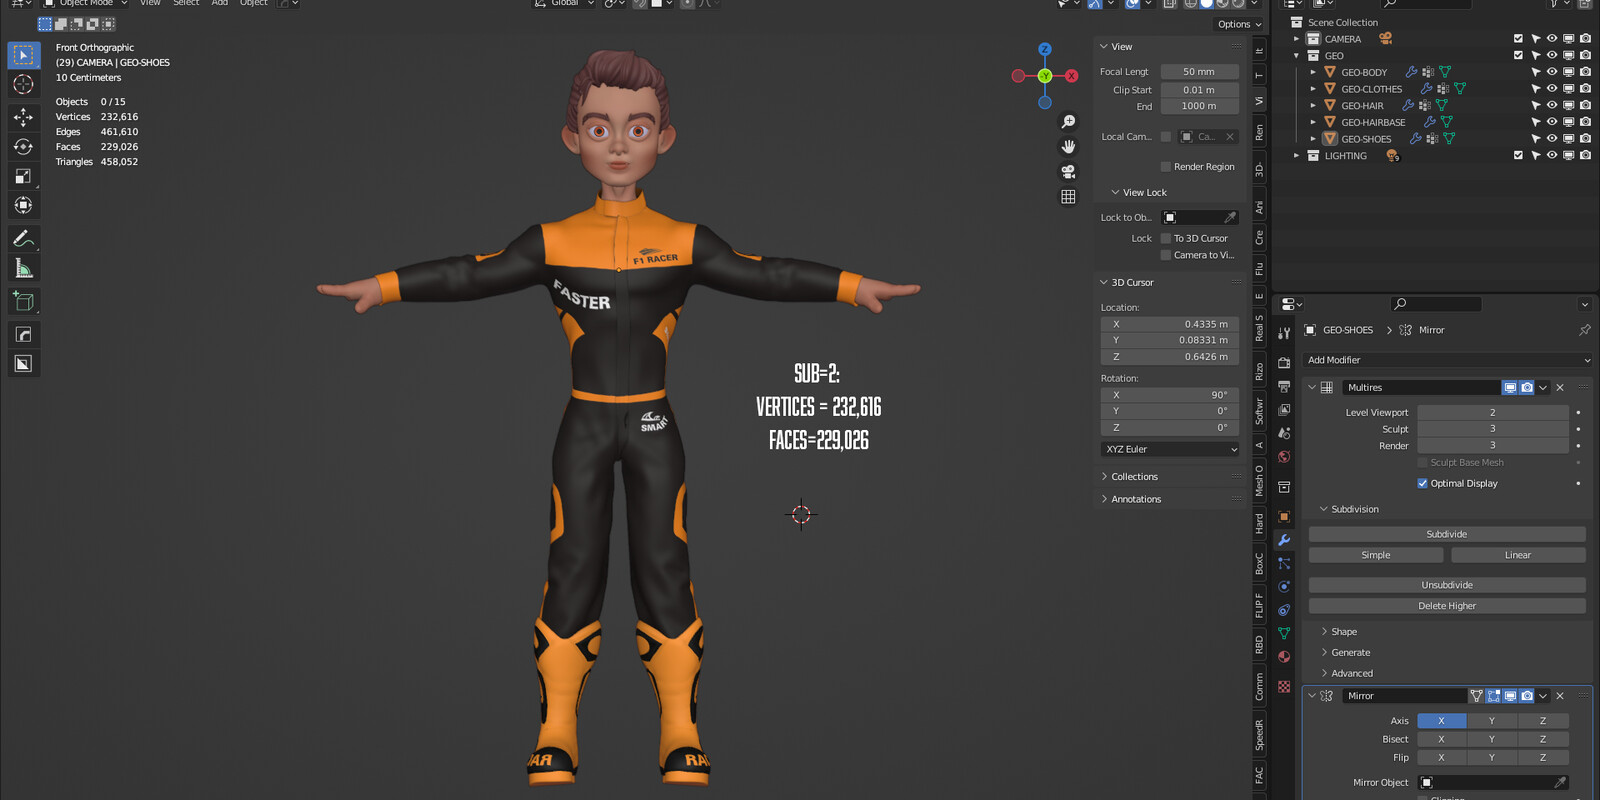The image size is (1600, 800).
Task: Toggle camera view gizmo icon
Action: click(x=1068, y=171)
